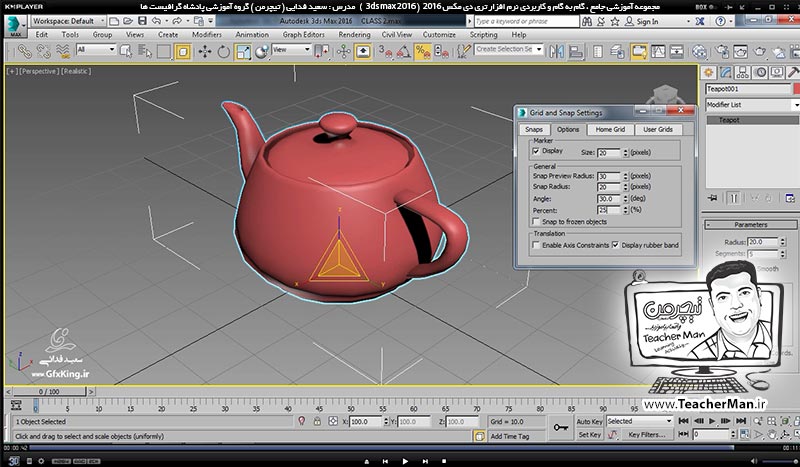Viewport: 800px width, 467px height.
Task: Open the Create command panel tab
Action: [708, 72]
